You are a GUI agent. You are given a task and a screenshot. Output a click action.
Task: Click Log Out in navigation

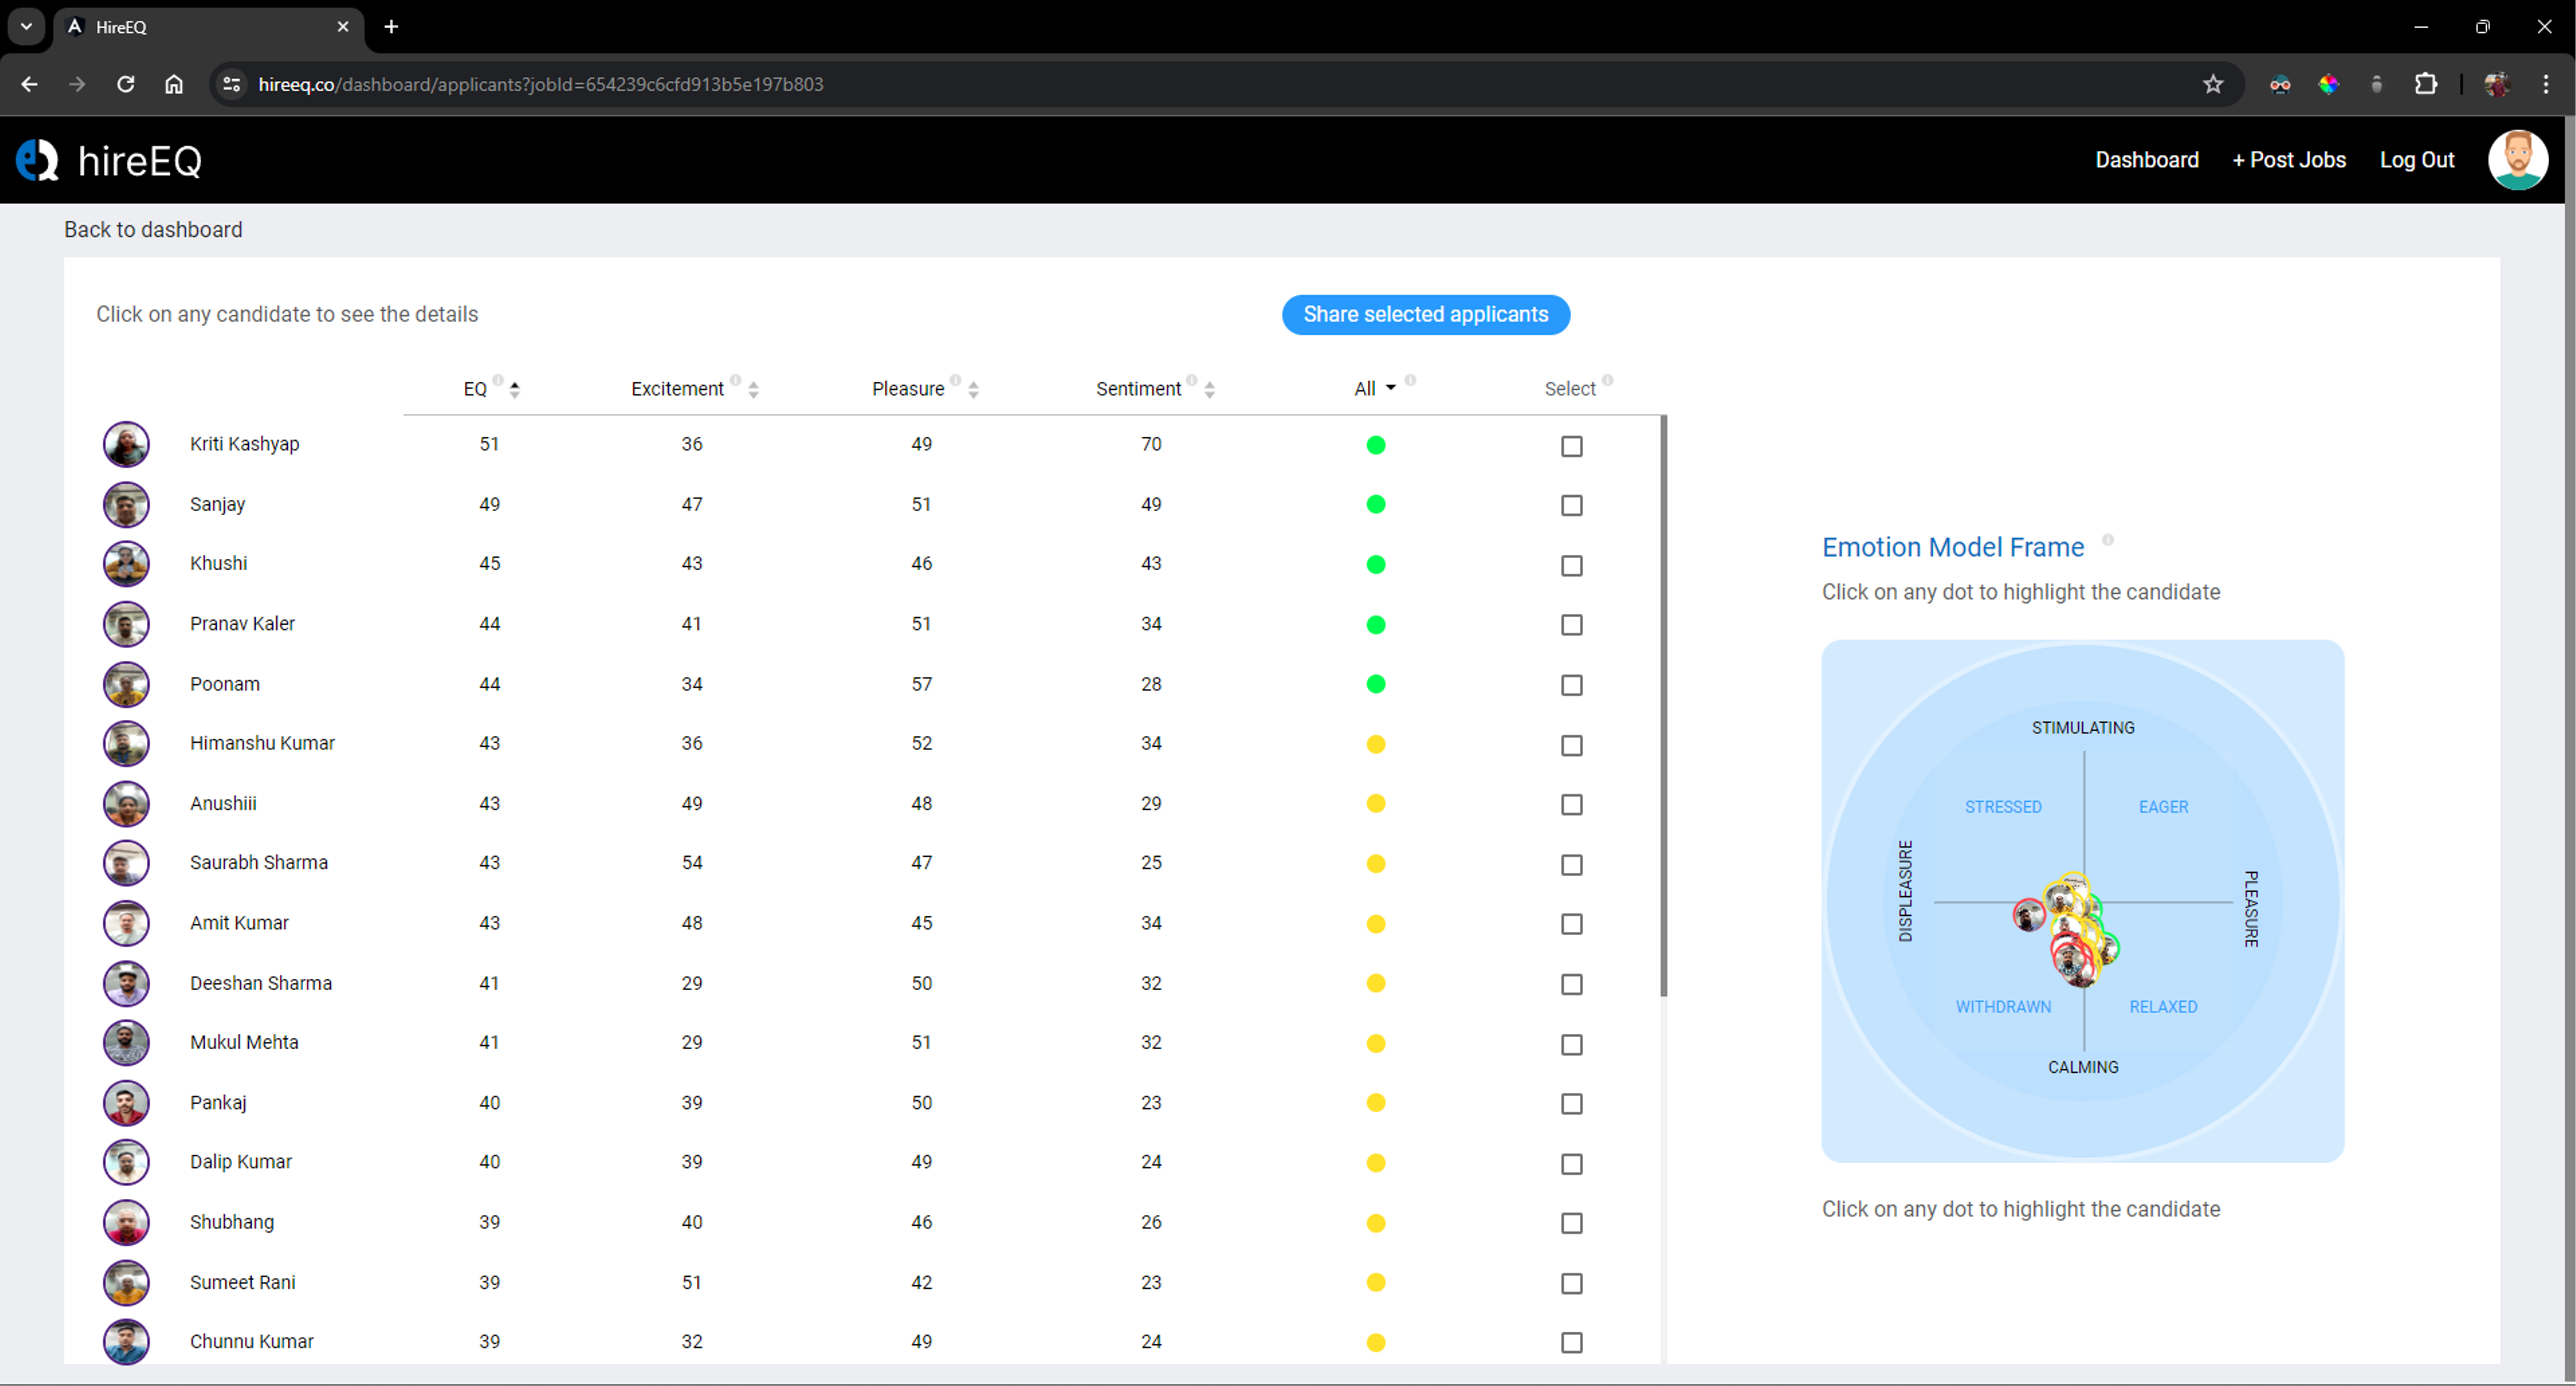point(2417,160)
